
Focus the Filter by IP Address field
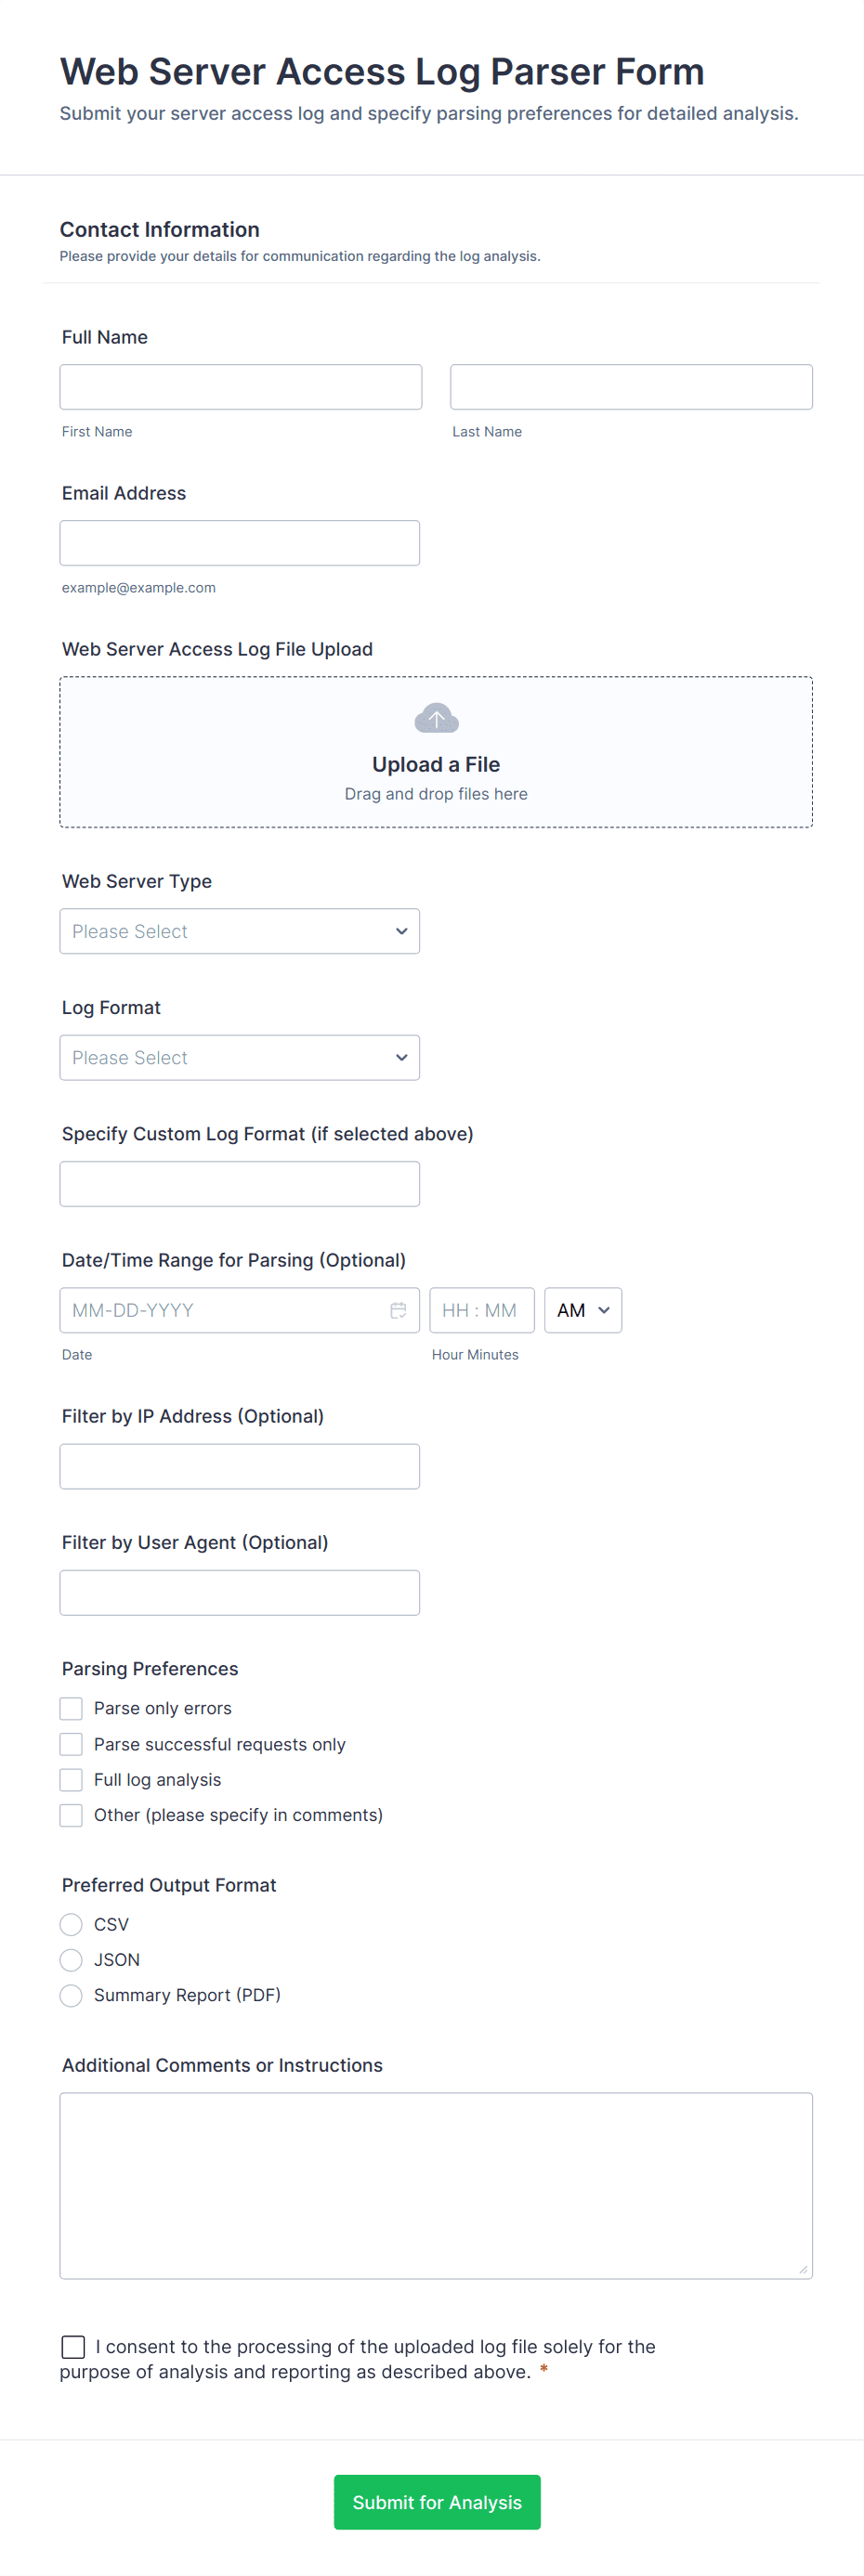(239, 1466)
